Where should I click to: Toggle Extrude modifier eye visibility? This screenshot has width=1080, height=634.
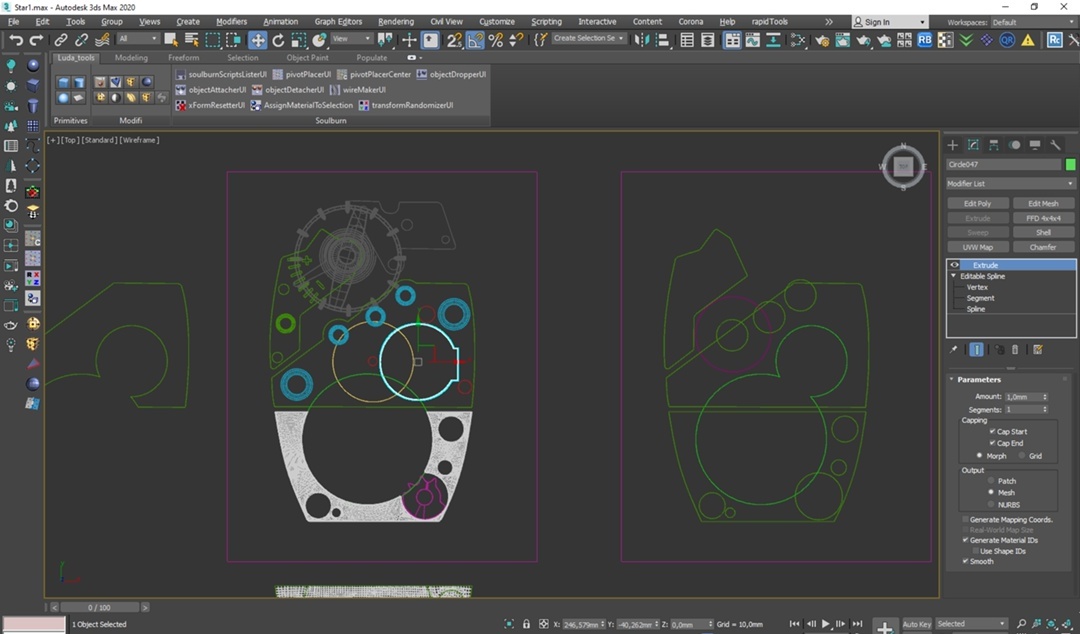pos(955,265)
